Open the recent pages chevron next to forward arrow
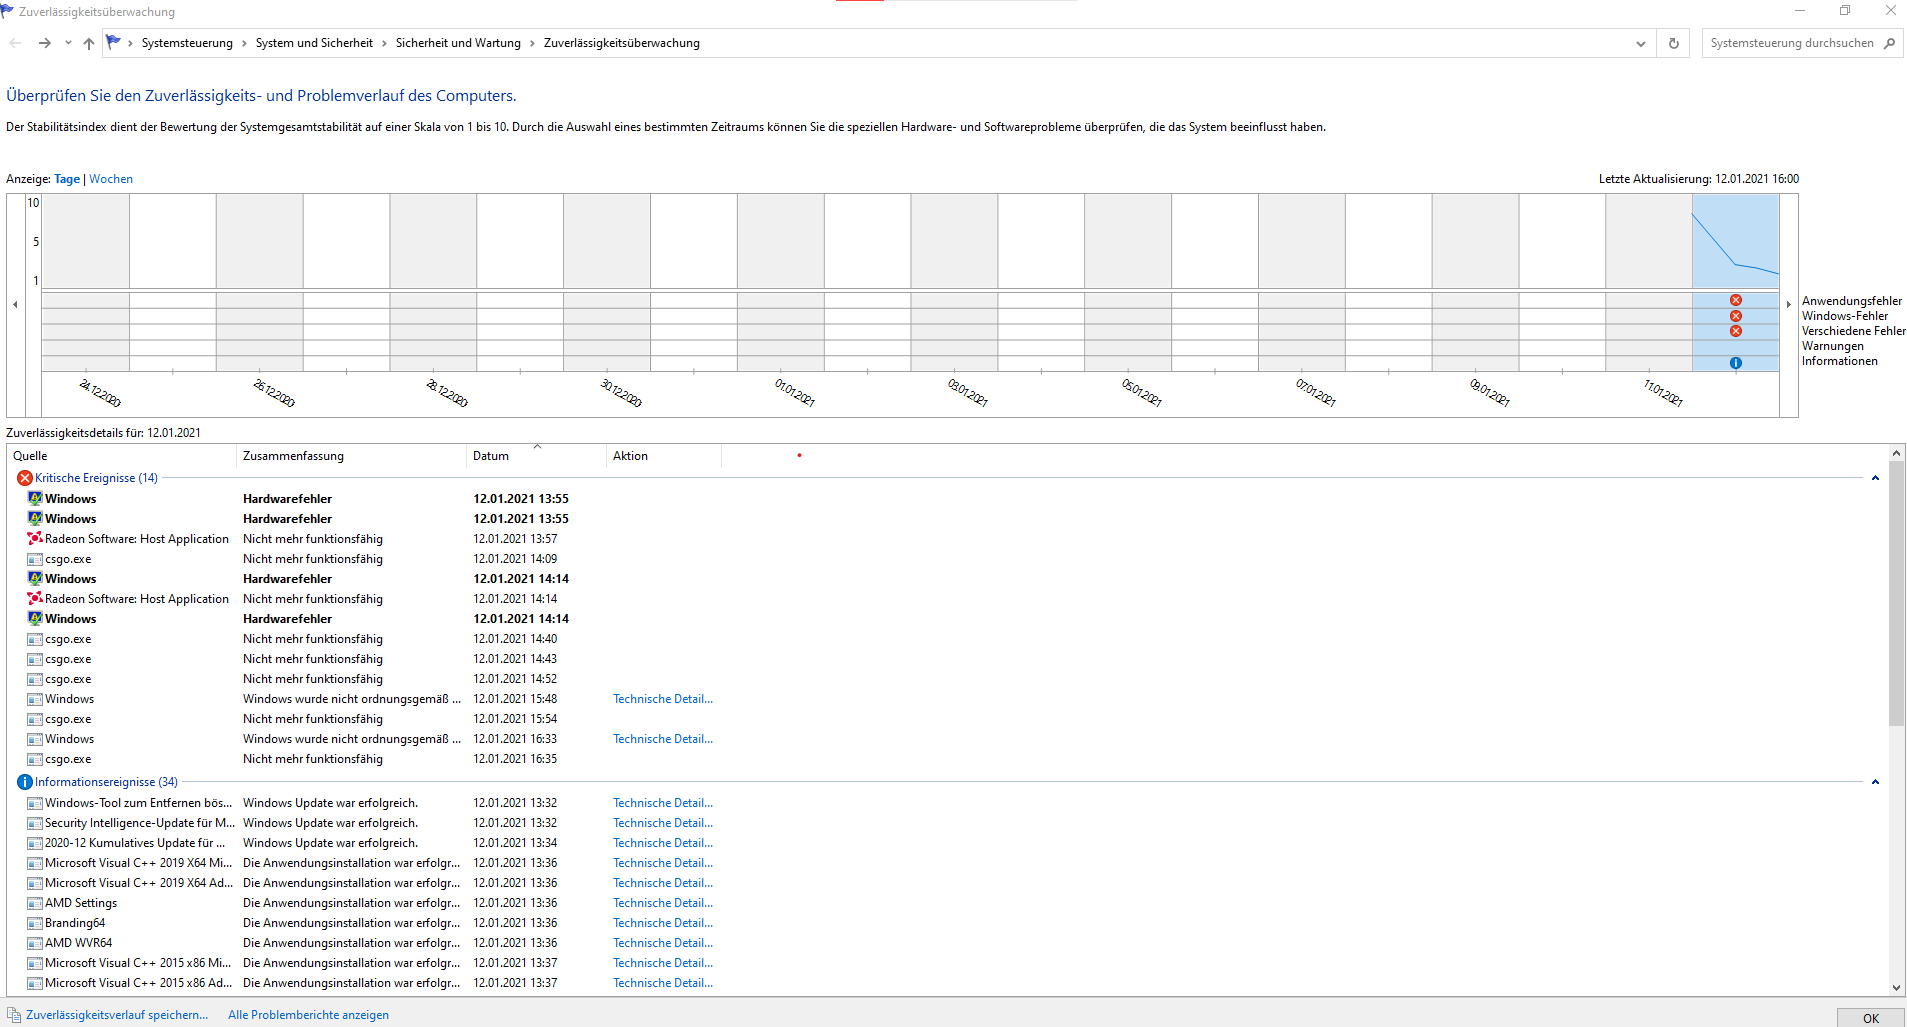This screenshot has height=1027, width=1907. point(67,43)
